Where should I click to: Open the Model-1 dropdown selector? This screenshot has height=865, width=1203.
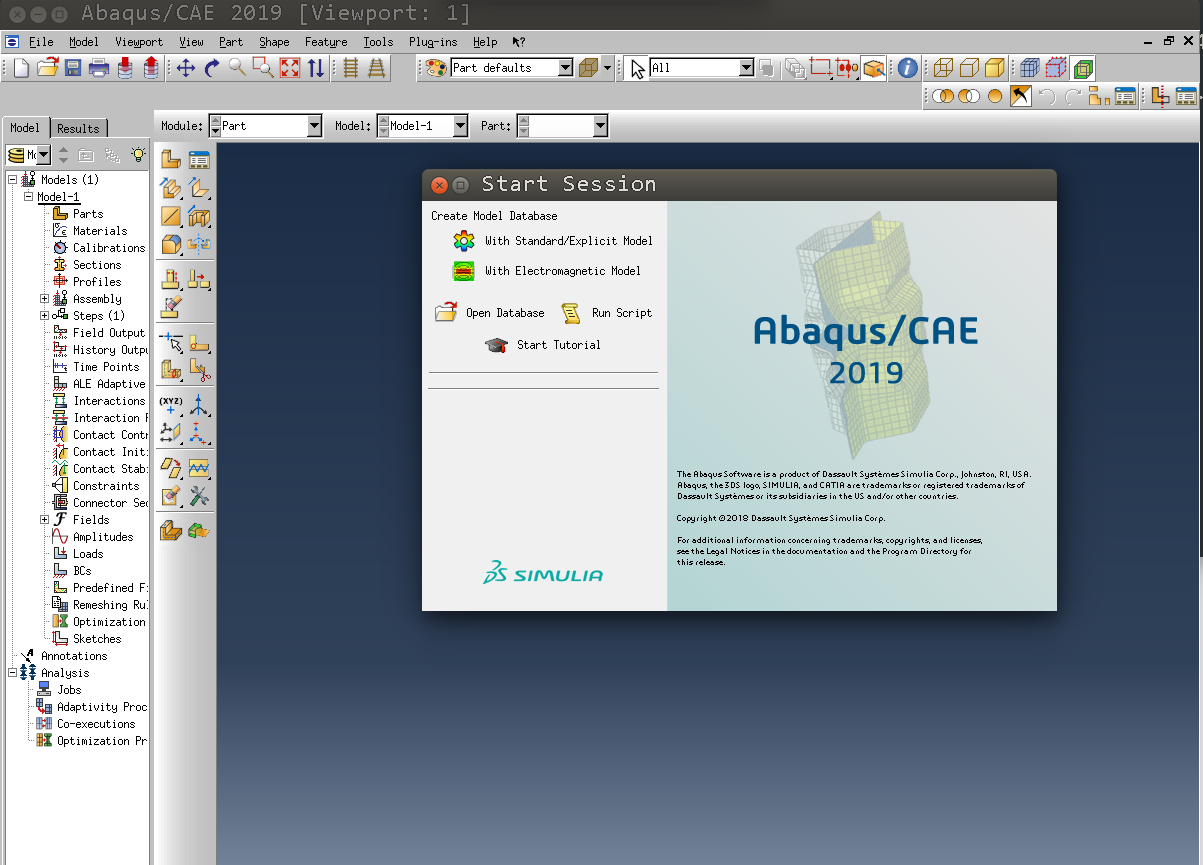point(460,126)
